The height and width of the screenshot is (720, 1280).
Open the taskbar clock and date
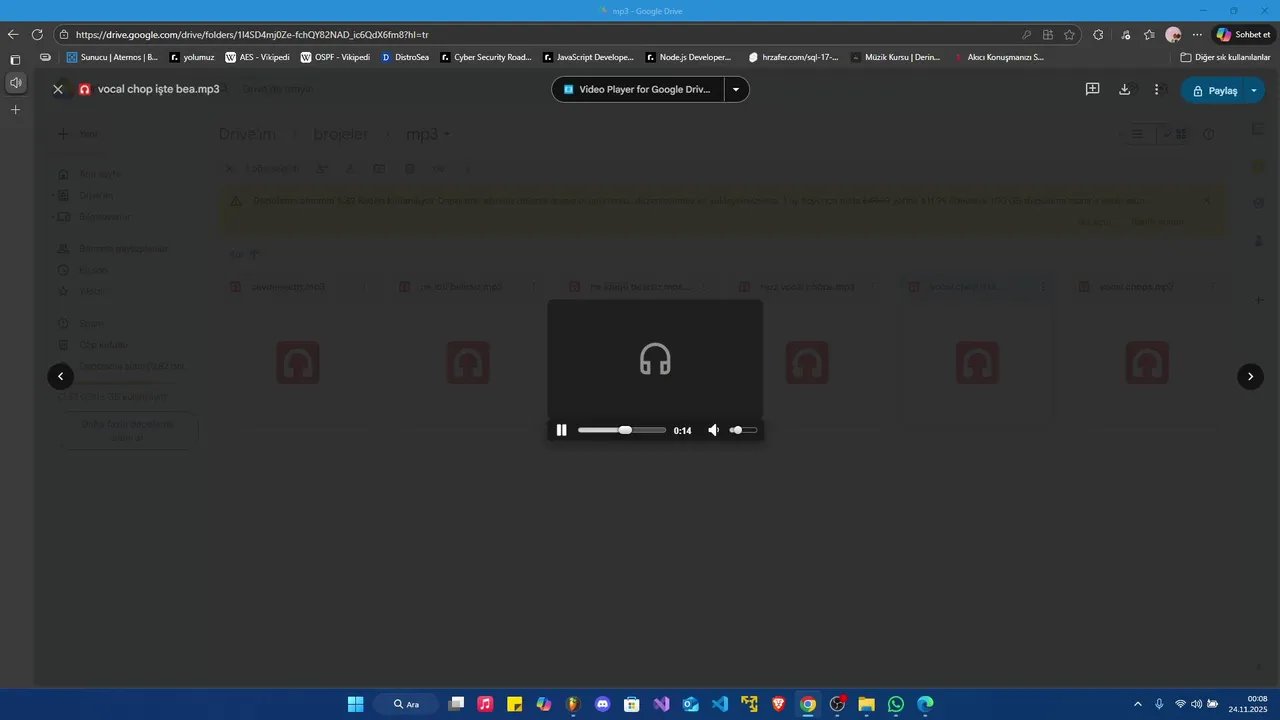pos(1250,704)
